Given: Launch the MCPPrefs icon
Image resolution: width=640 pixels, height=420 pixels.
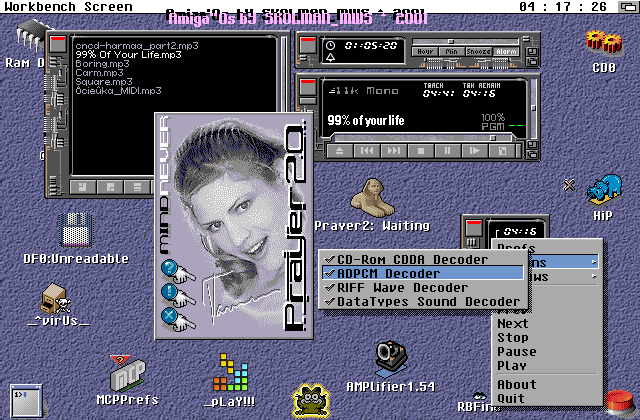Looking at the screenshot, I should 128,373.
